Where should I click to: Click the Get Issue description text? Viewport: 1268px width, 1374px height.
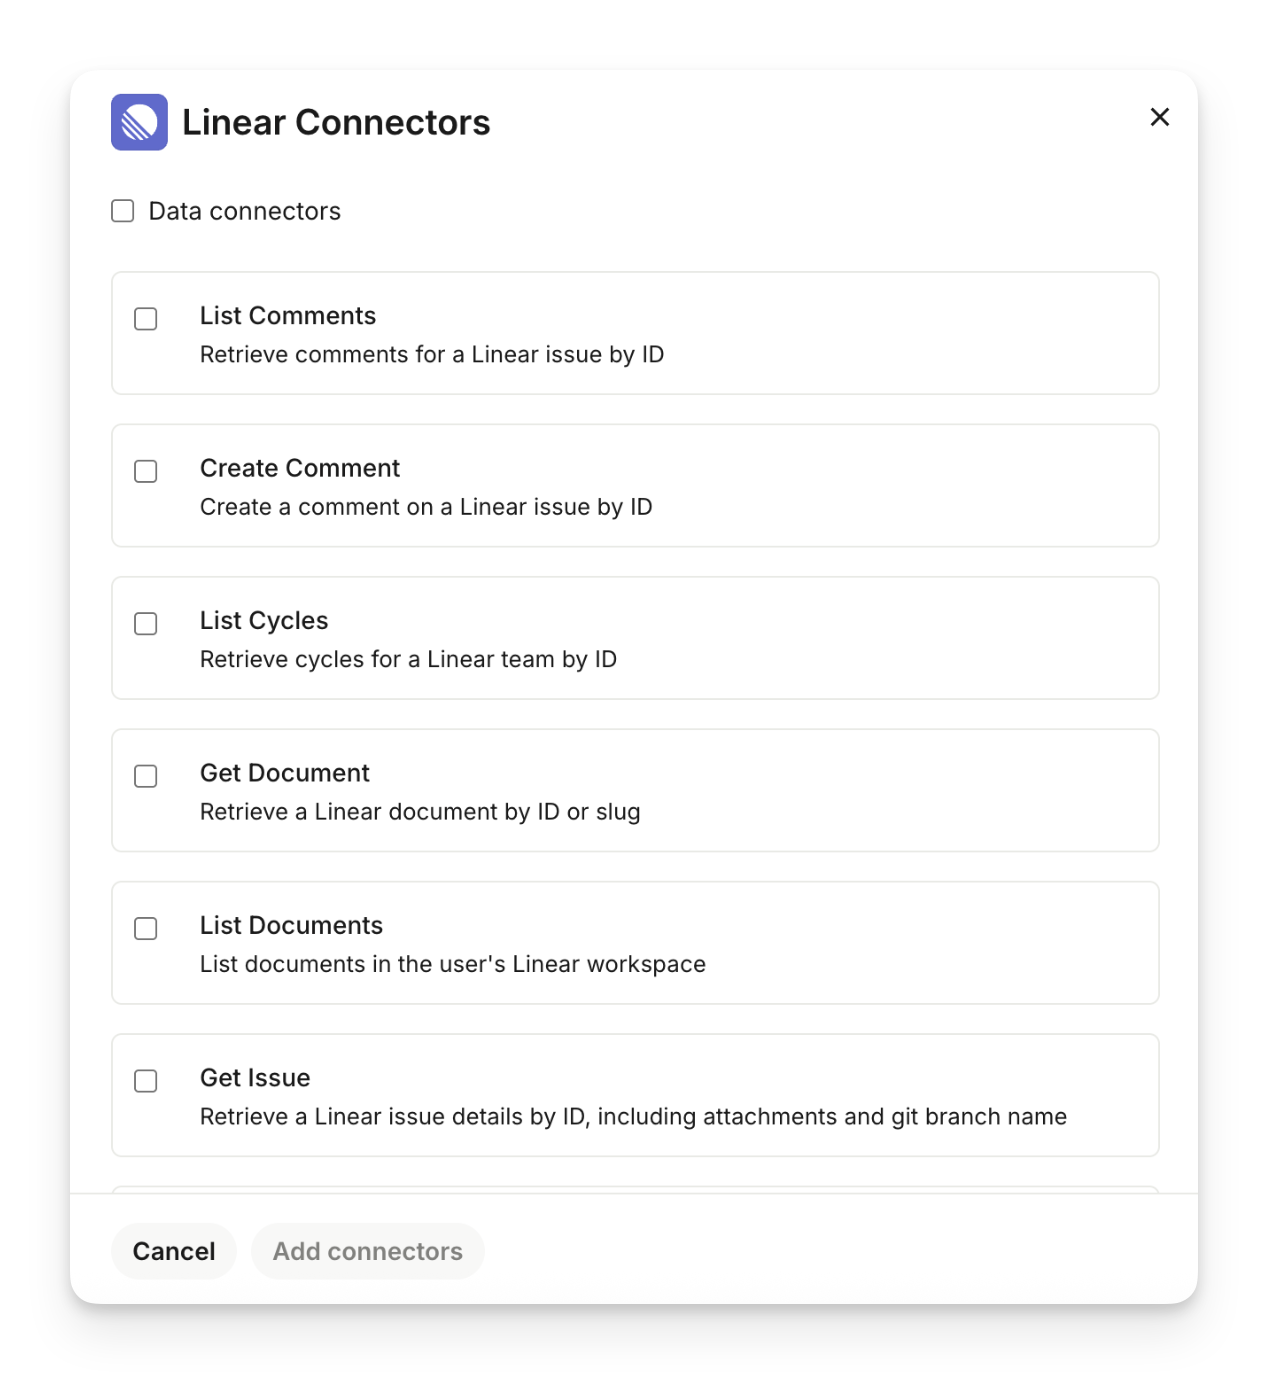(633, 1117)
